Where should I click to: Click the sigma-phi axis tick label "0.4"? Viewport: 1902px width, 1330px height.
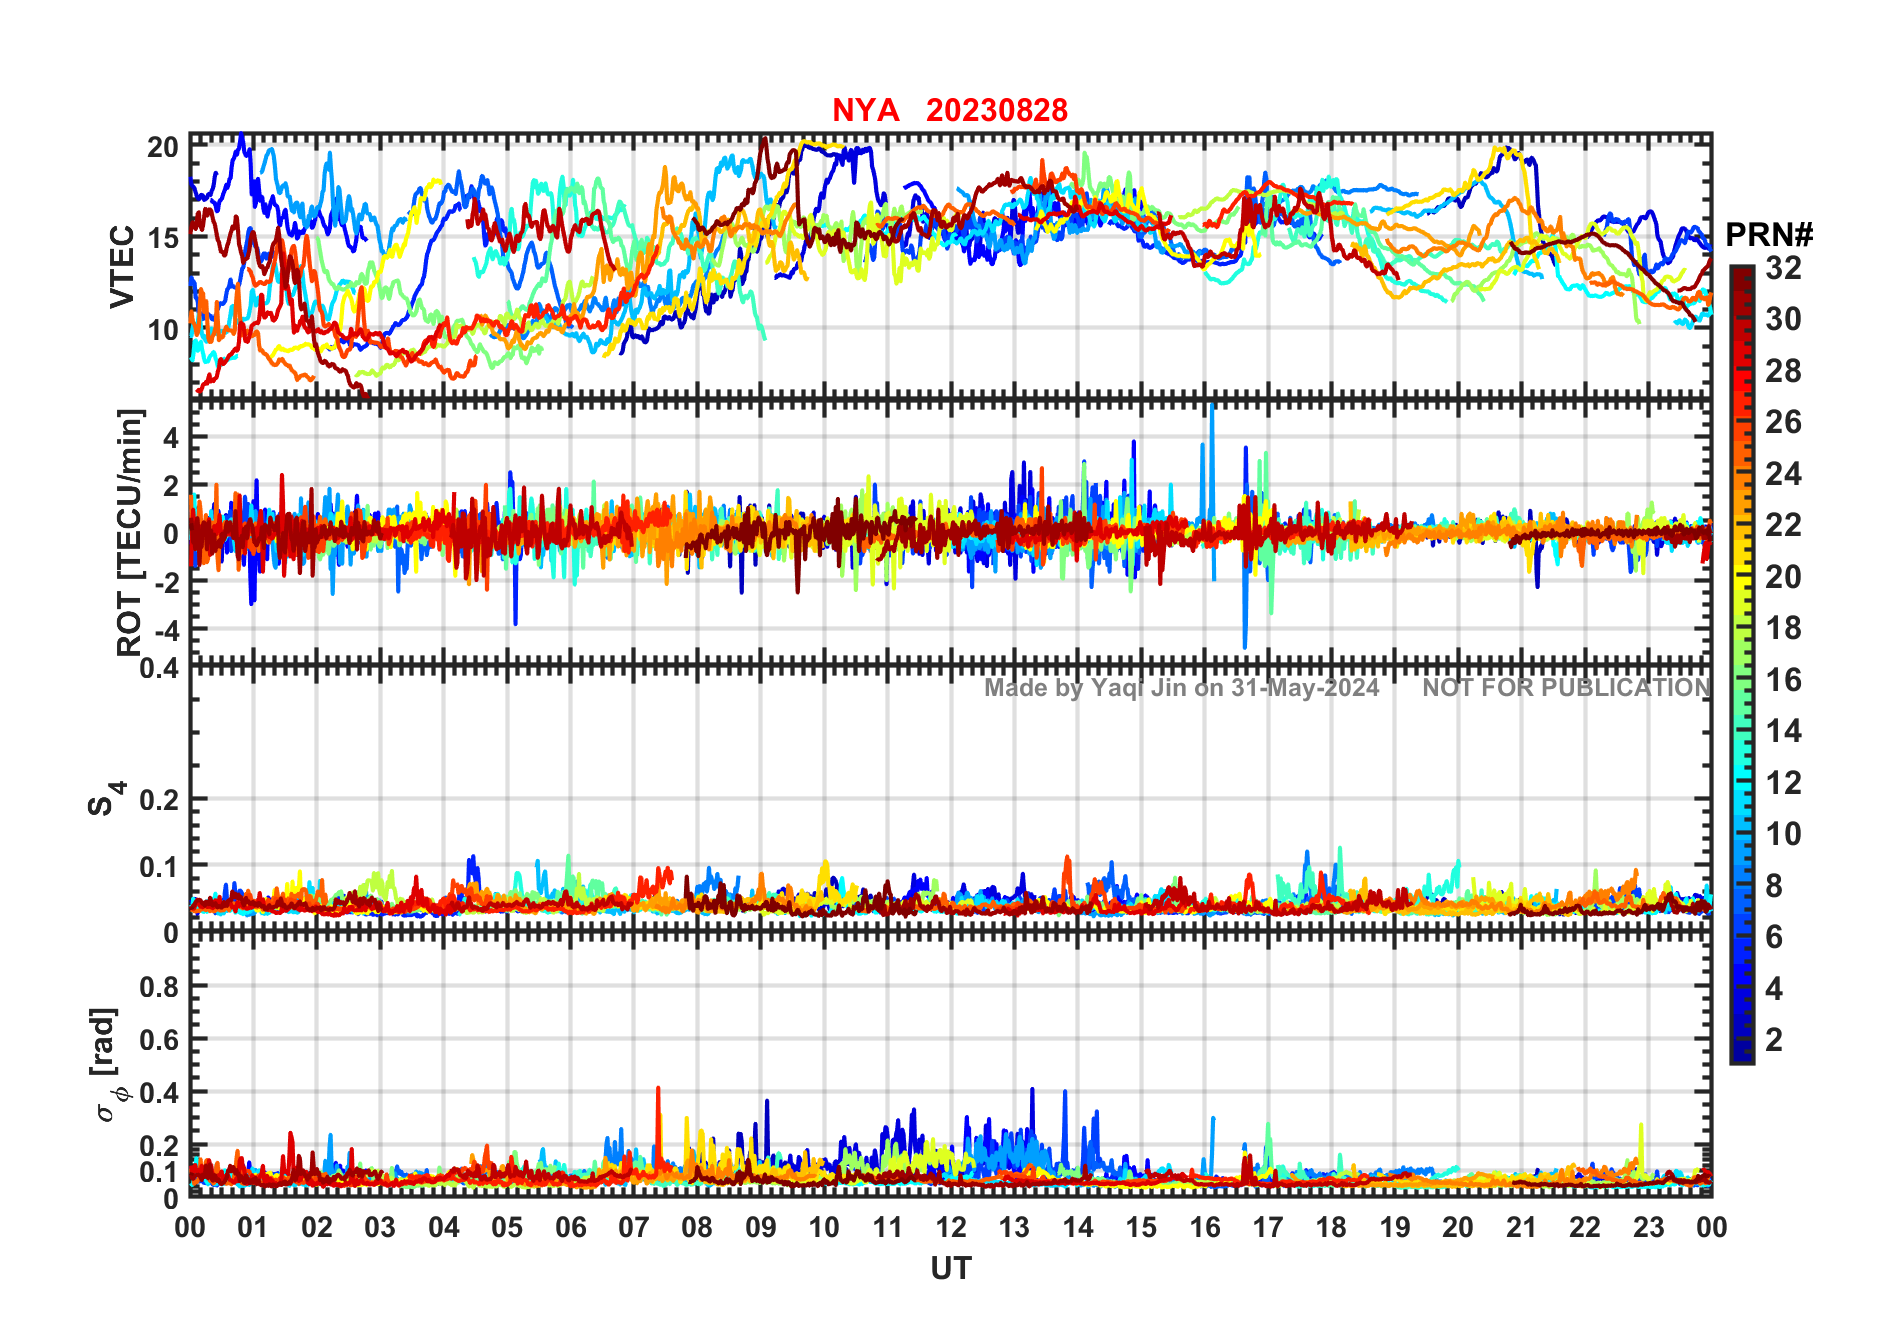coord(160,1092)
